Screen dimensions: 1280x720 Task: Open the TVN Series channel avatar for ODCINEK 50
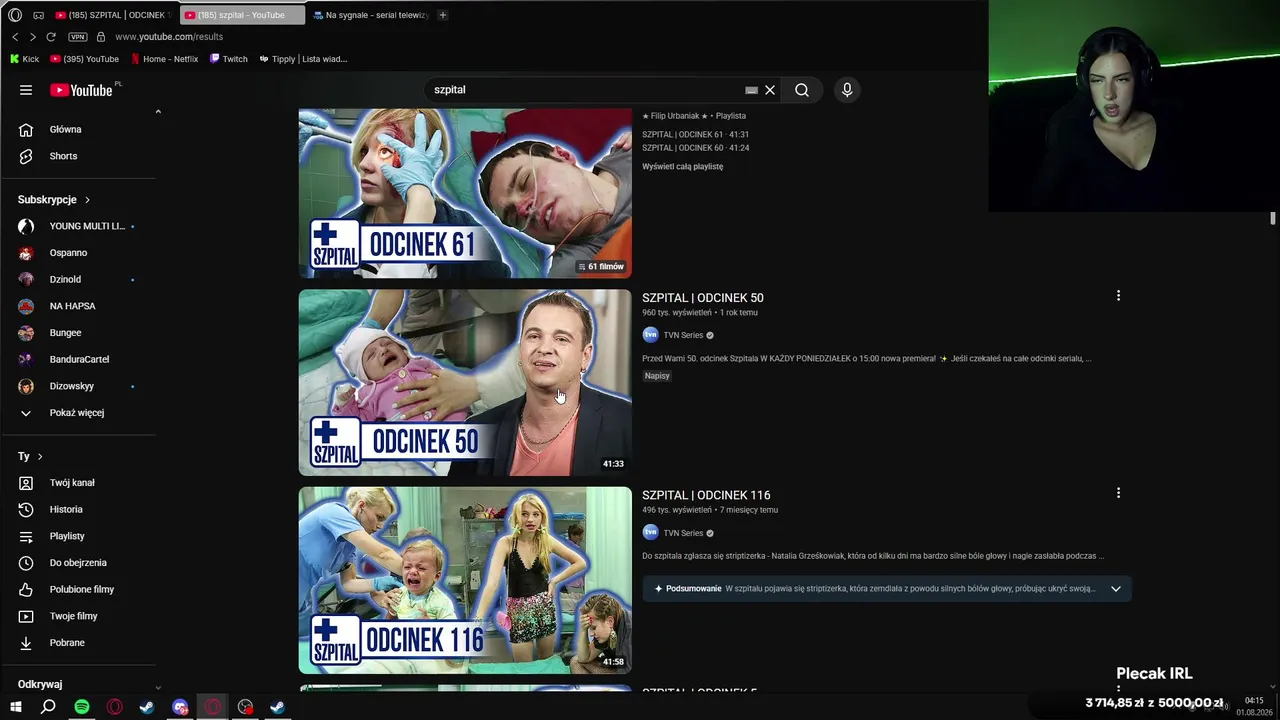point(650,335)
